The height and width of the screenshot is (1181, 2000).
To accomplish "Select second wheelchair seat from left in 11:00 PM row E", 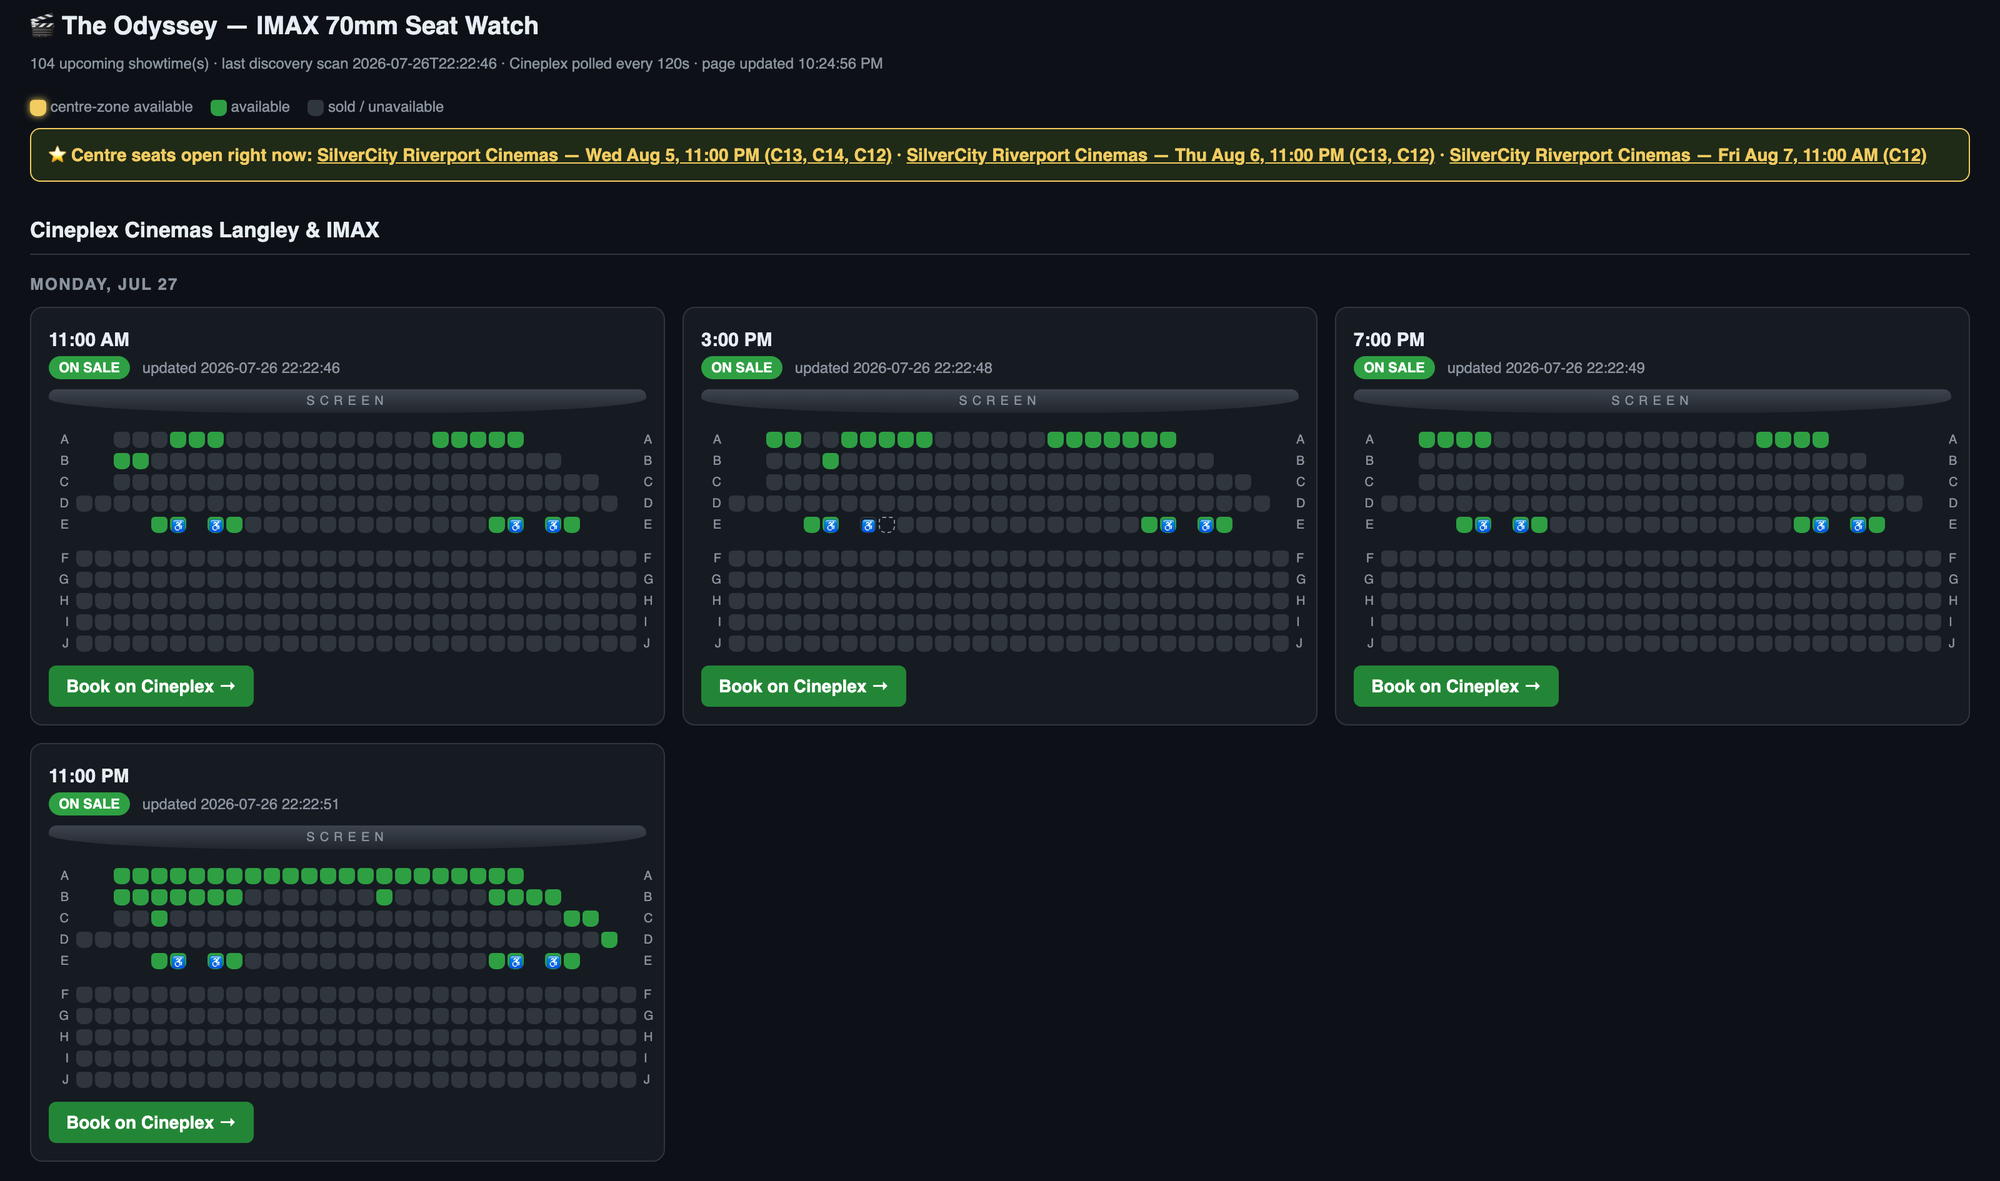I will click(x=215, y=961).
